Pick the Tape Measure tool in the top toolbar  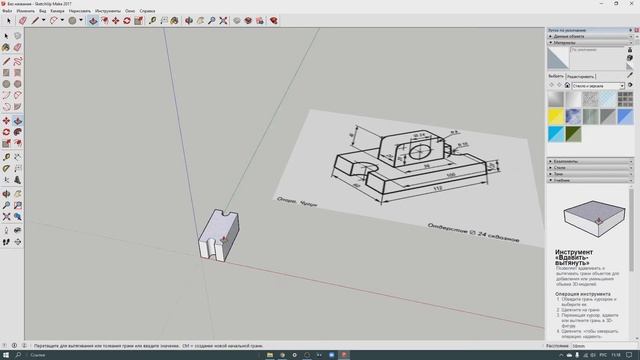(x=152, y=20)
